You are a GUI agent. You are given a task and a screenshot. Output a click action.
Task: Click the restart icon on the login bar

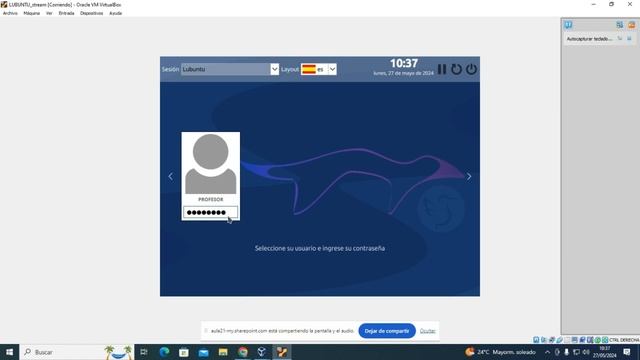[456, 69]
